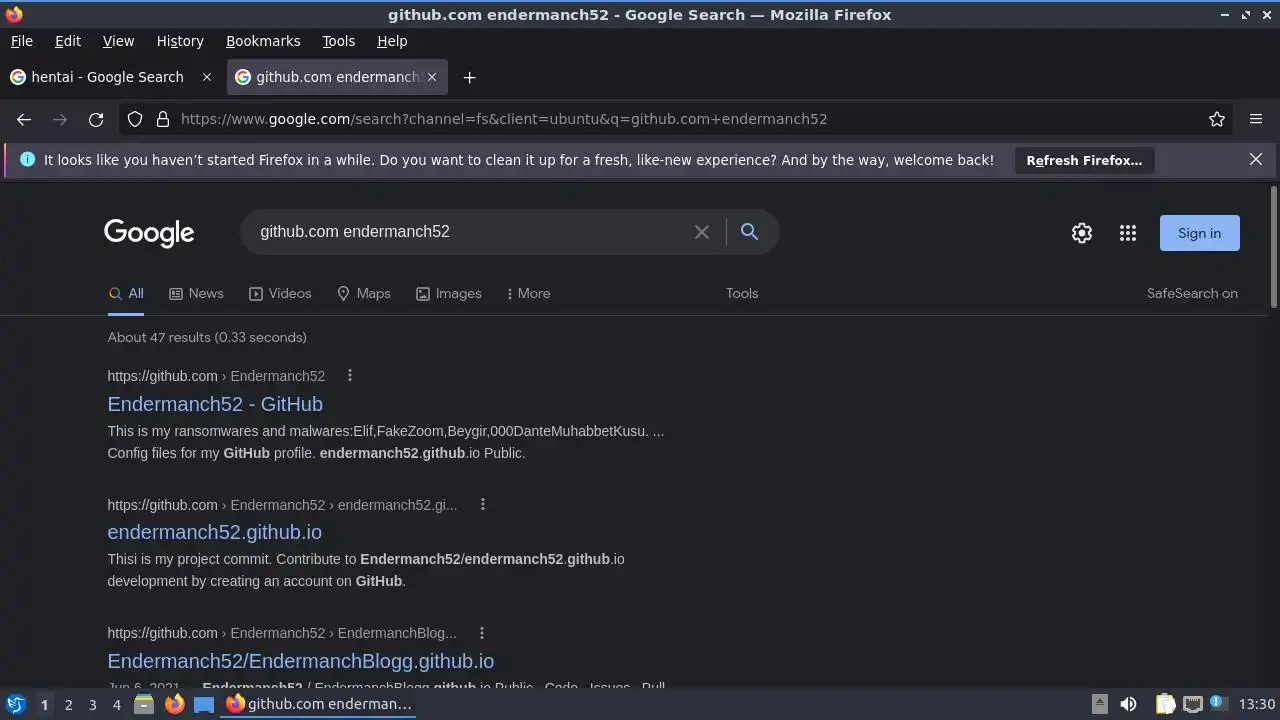Open the Firefox hamburger menu
Screen dimensions: 1280x720
pyautogui.click(x=1256, y=119)
